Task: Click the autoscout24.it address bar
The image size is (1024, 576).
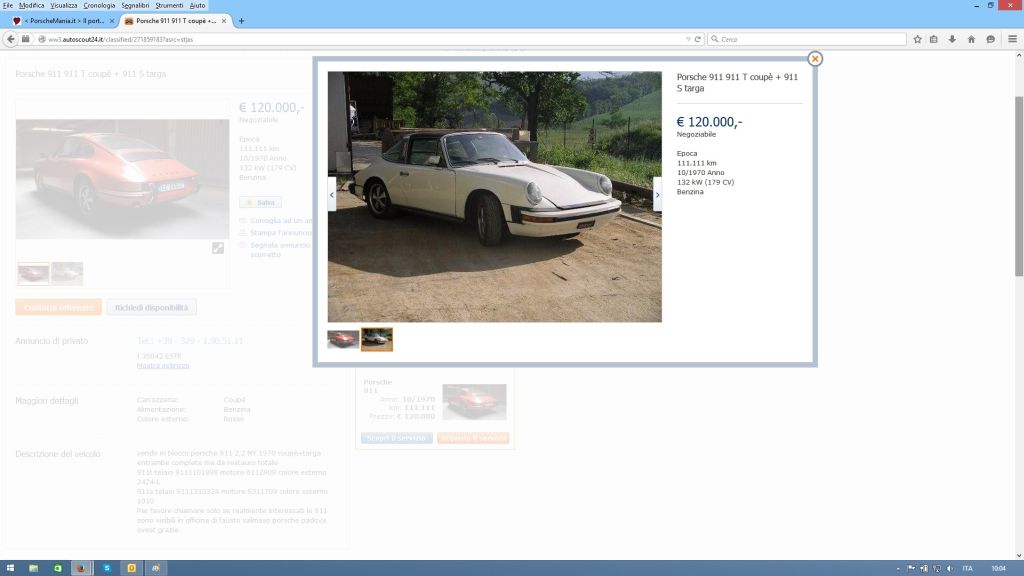Action: 366,39
